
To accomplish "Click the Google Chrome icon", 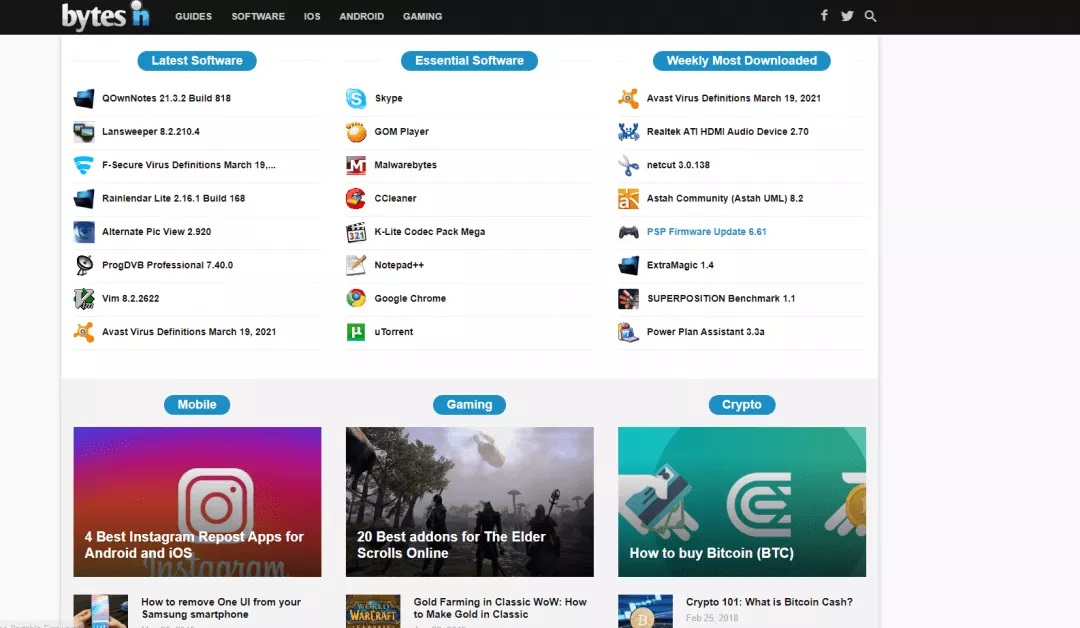I will tap(356, 298).
